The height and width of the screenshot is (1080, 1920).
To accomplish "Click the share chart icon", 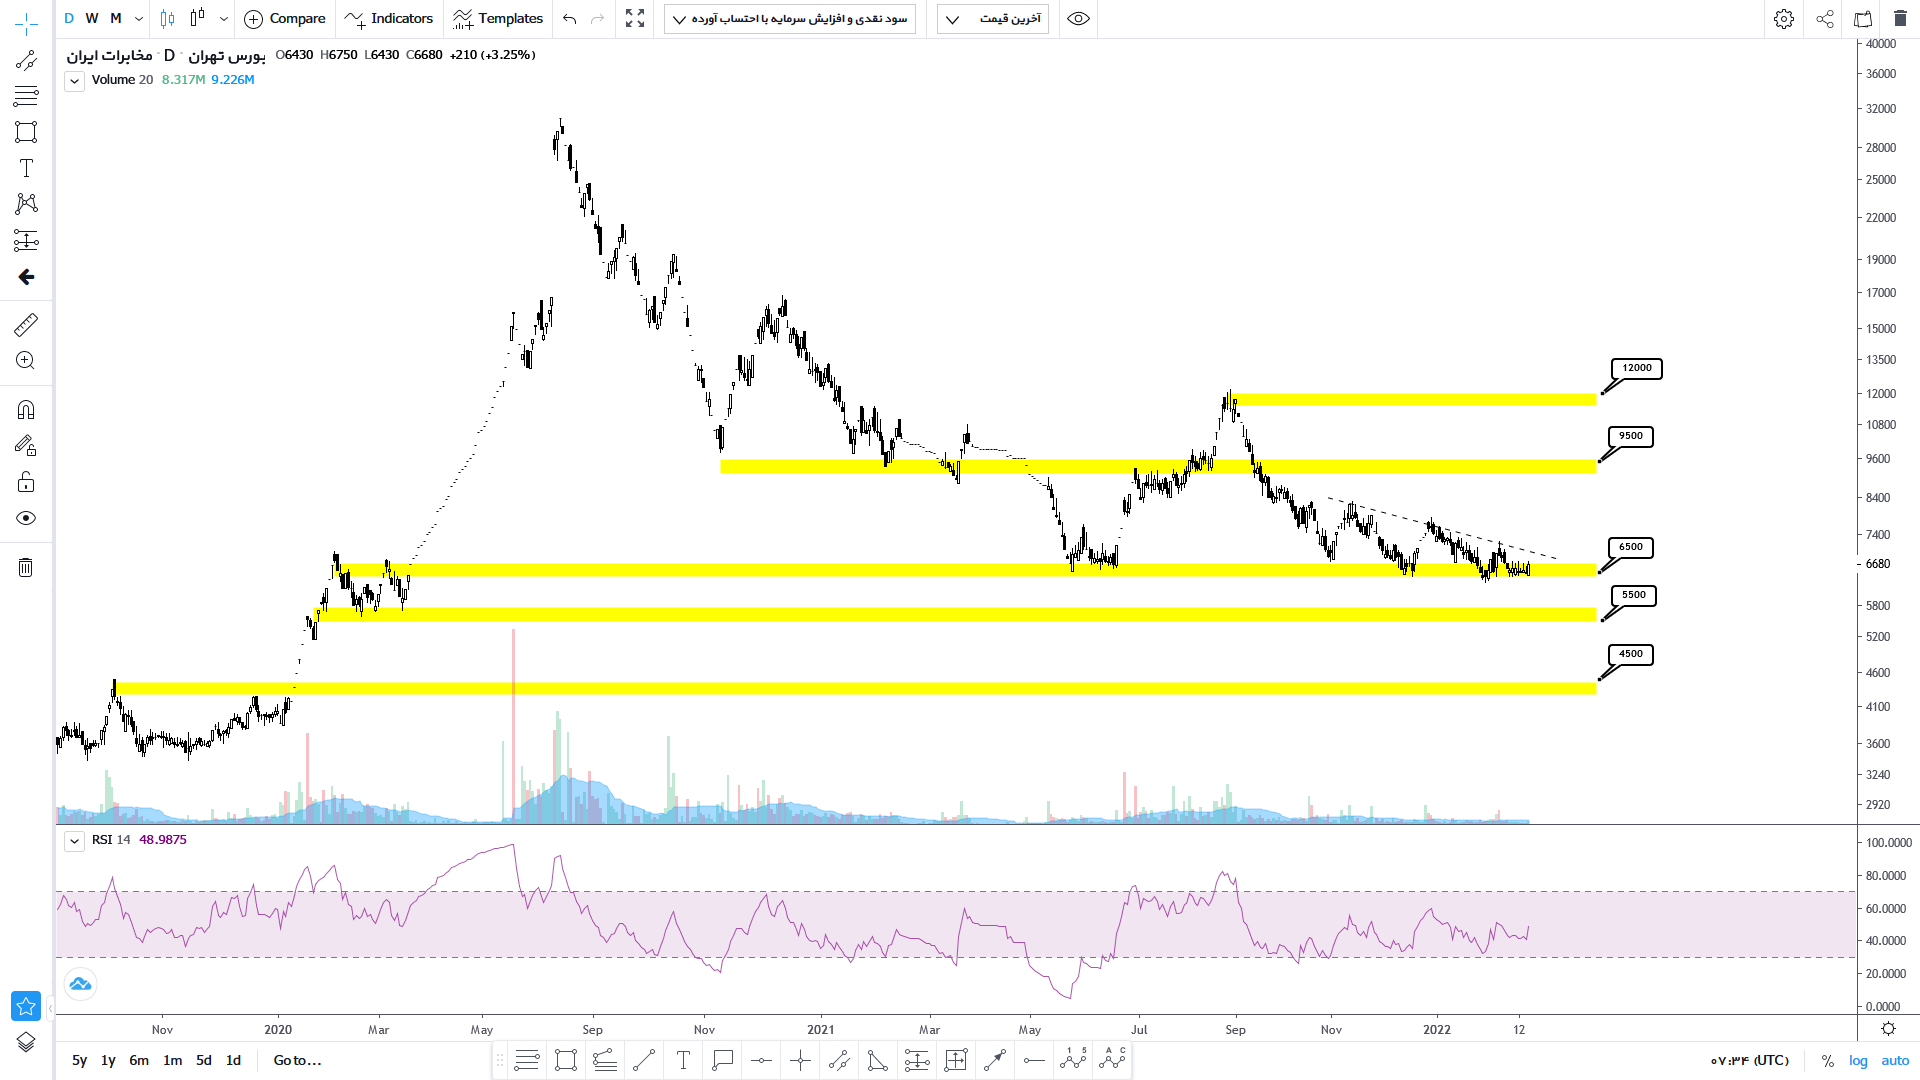I will click(1825, 19).
